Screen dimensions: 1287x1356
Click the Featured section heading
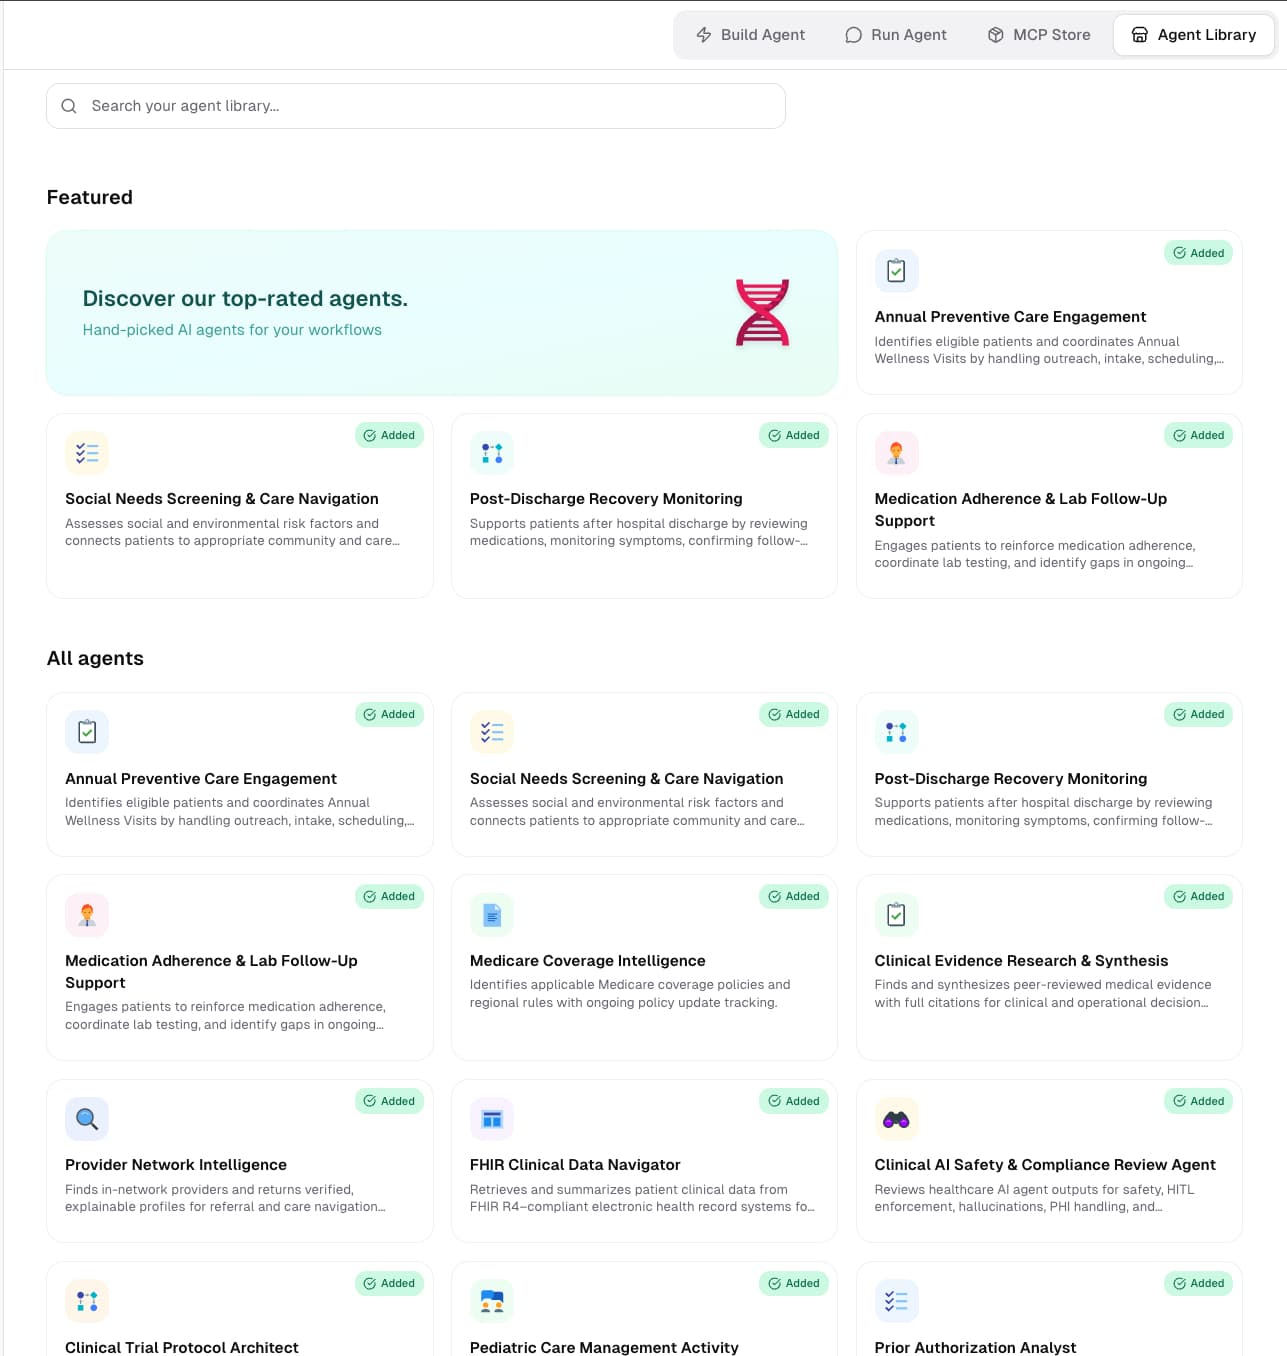[90, 197]
